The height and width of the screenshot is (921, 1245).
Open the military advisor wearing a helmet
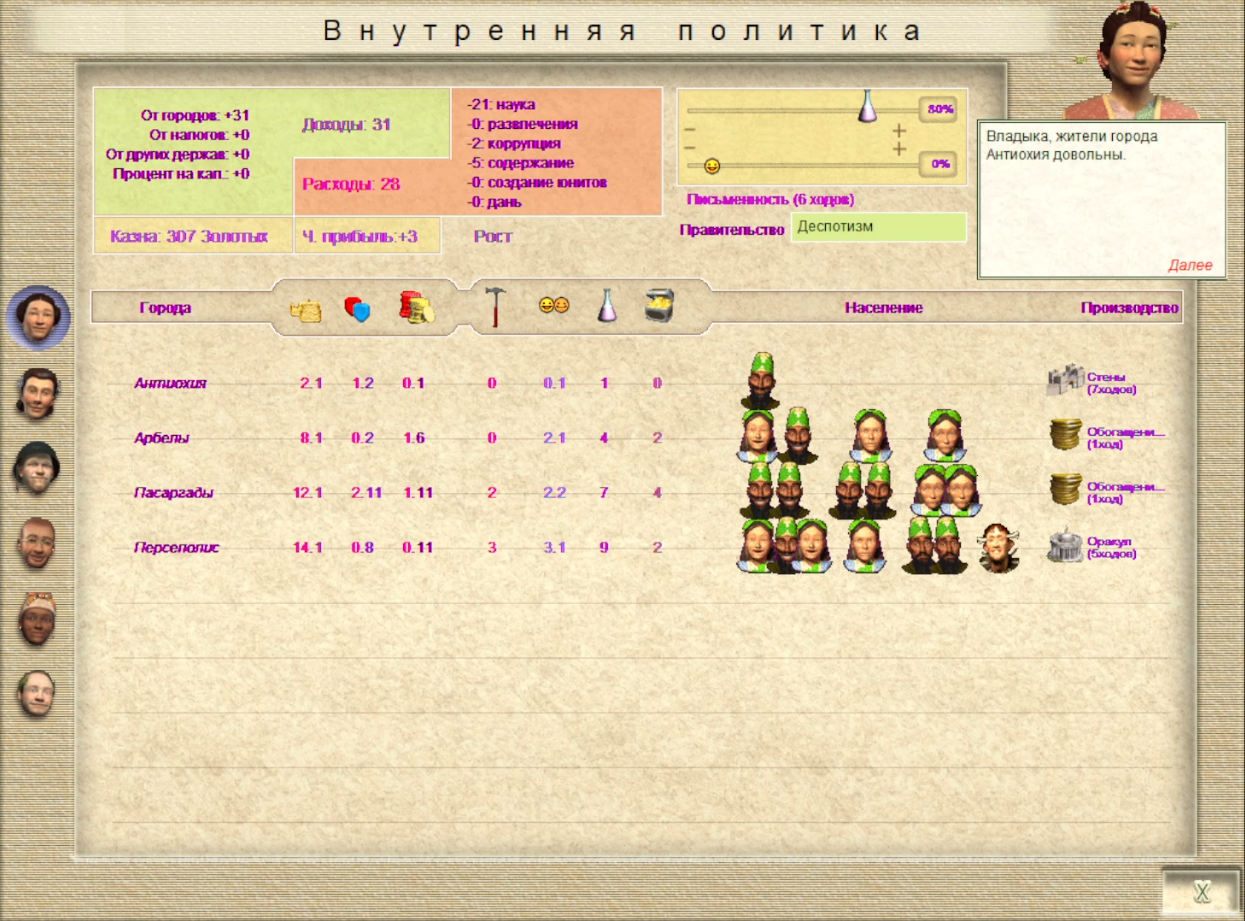point(38,467)
